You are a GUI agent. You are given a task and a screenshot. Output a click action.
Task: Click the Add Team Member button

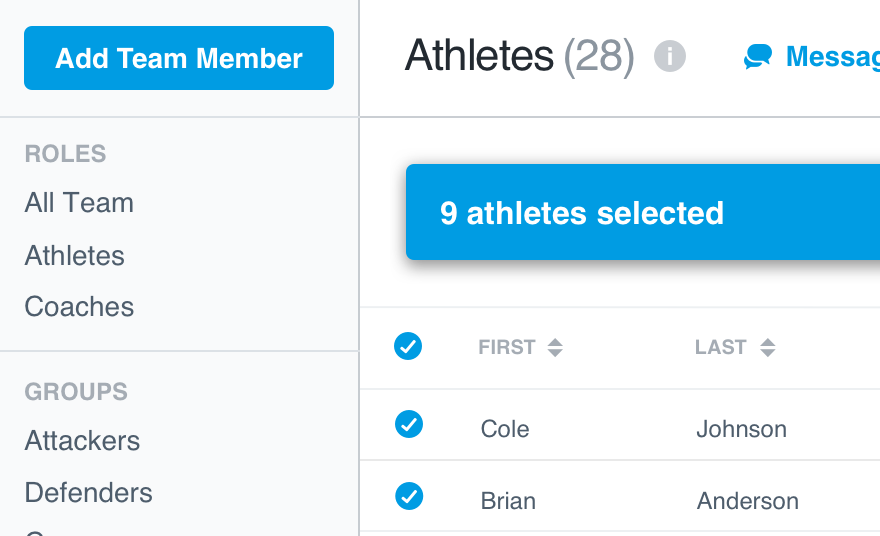(179, 58)
